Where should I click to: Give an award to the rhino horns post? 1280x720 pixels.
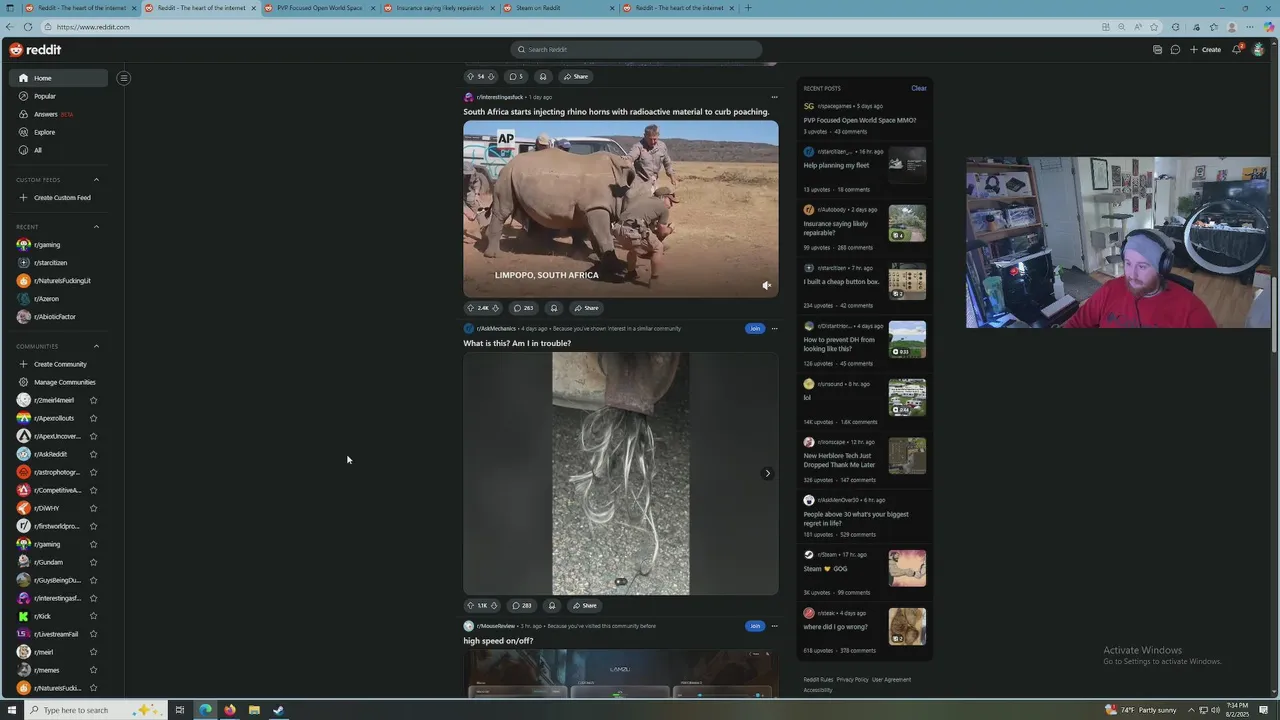click(x=553, y=308)
